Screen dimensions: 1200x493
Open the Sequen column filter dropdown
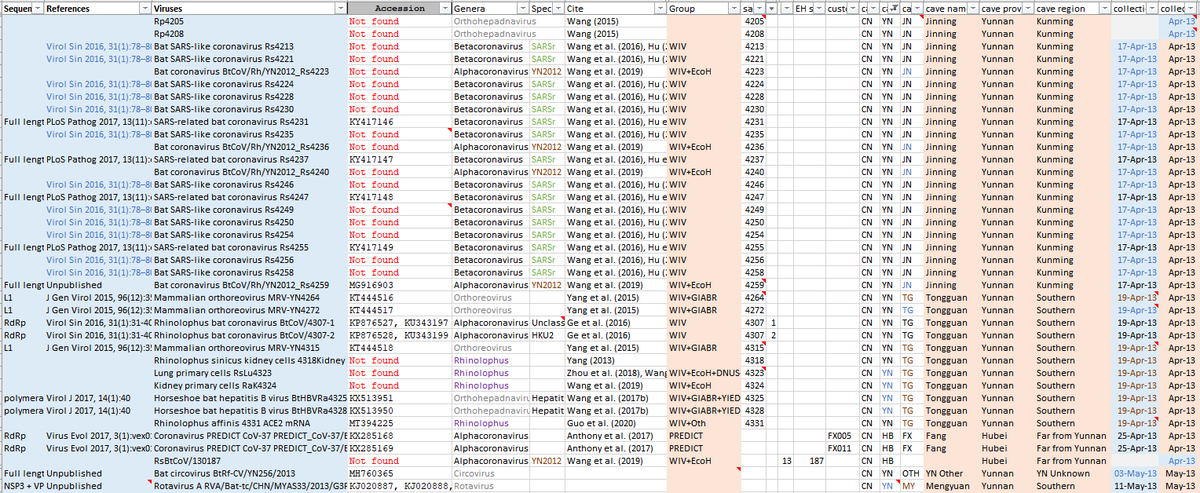(x=35, y=8)
